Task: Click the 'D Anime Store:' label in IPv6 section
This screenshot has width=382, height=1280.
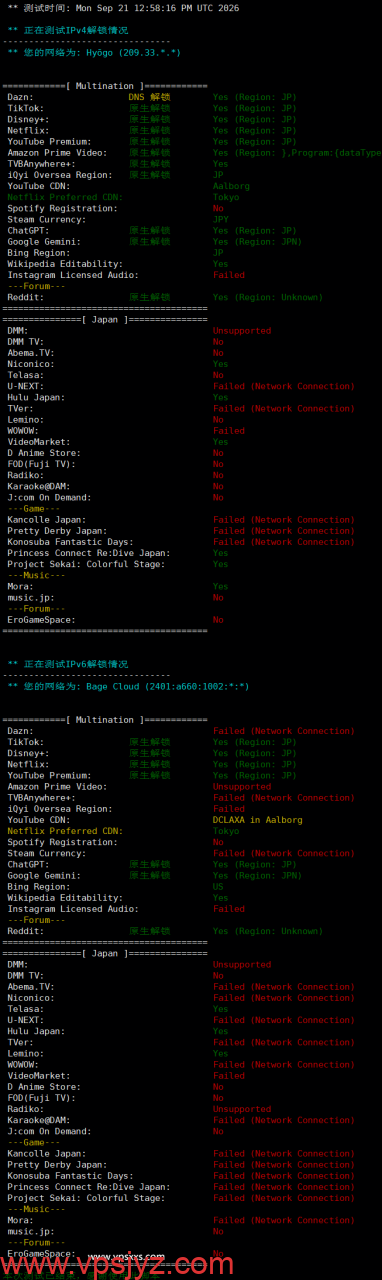Action: 44,1087
